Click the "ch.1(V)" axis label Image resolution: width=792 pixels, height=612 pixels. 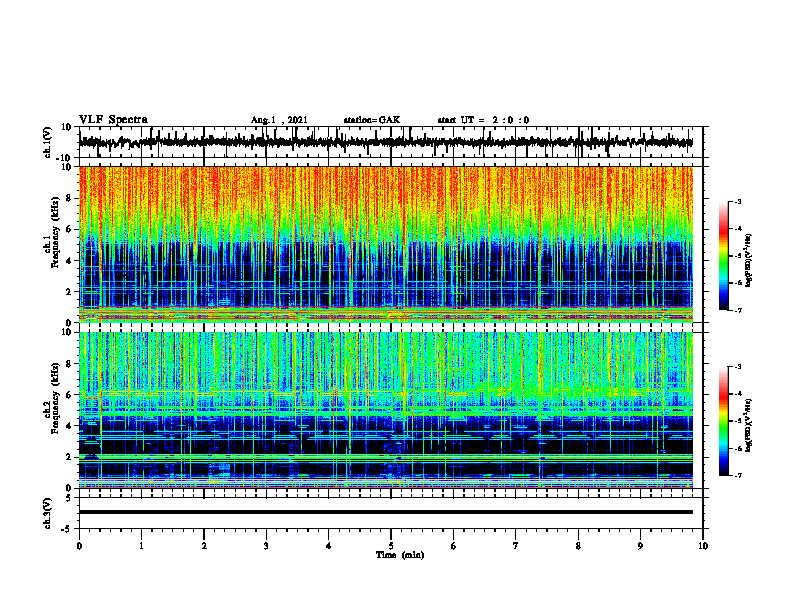point(48,142)
